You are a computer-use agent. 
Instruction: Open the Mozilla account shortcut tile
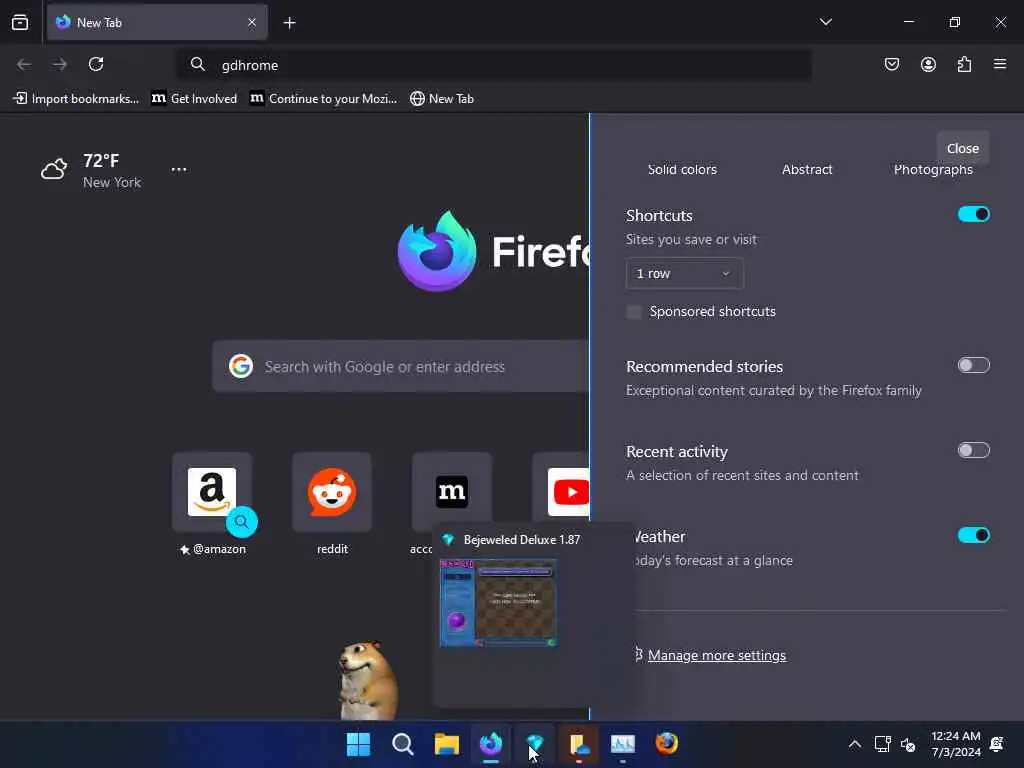(451, 492)
